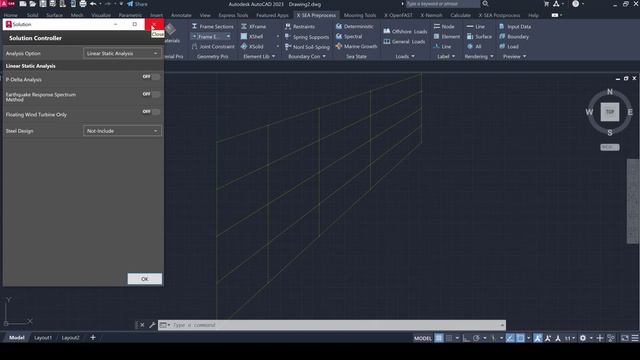Screen dimensions: 640x360
Task: Open Offshore Loads
Action: [405, 31]
